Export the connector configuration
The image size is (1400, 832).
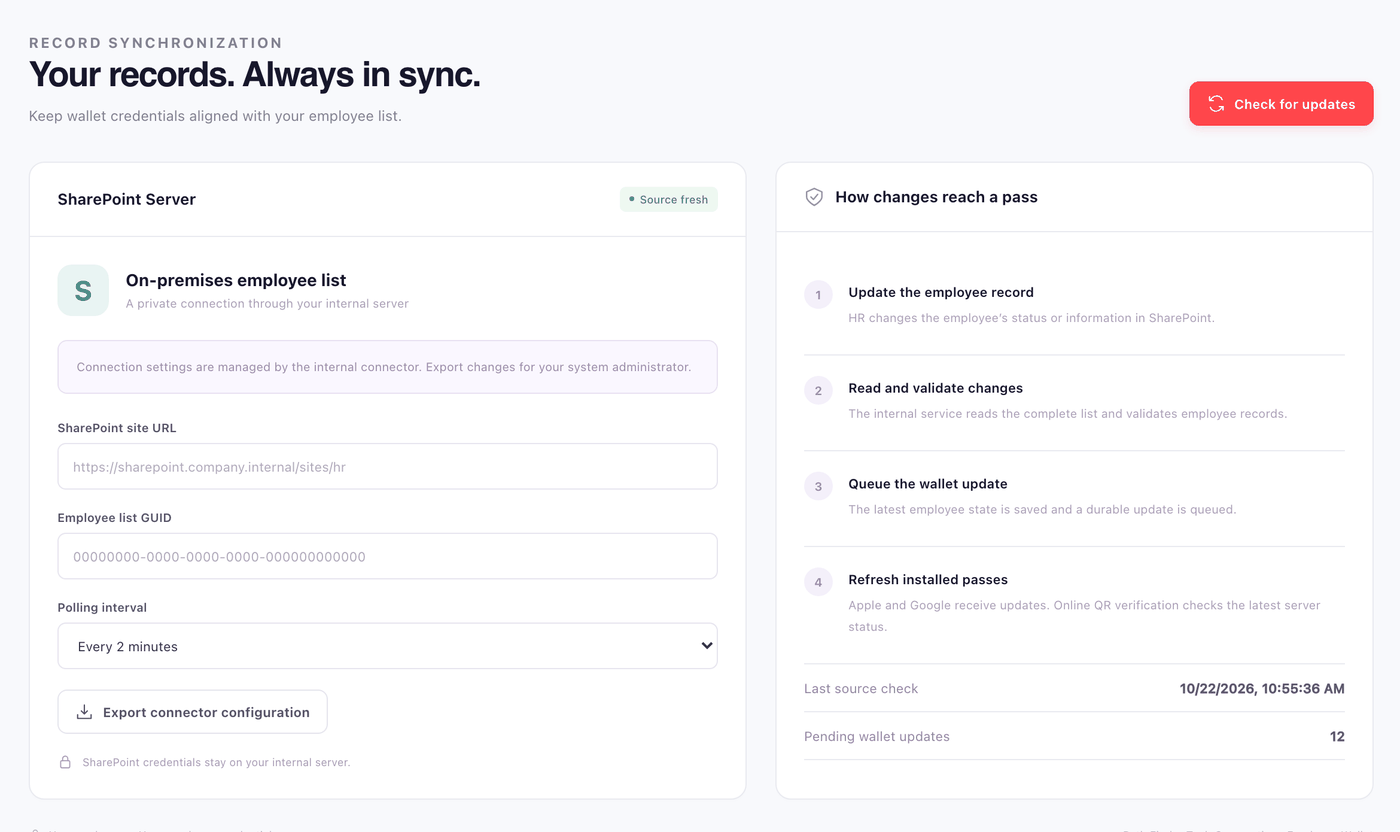coord(192,712)
